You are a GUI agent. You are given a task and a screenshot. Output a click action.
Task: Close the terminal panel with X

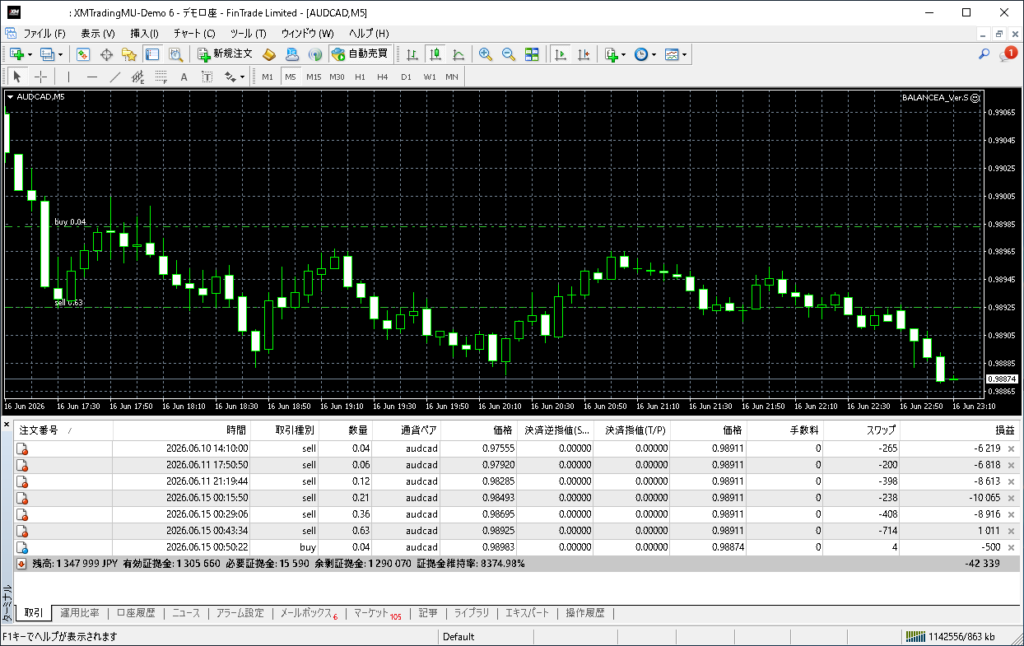(7, 425)
